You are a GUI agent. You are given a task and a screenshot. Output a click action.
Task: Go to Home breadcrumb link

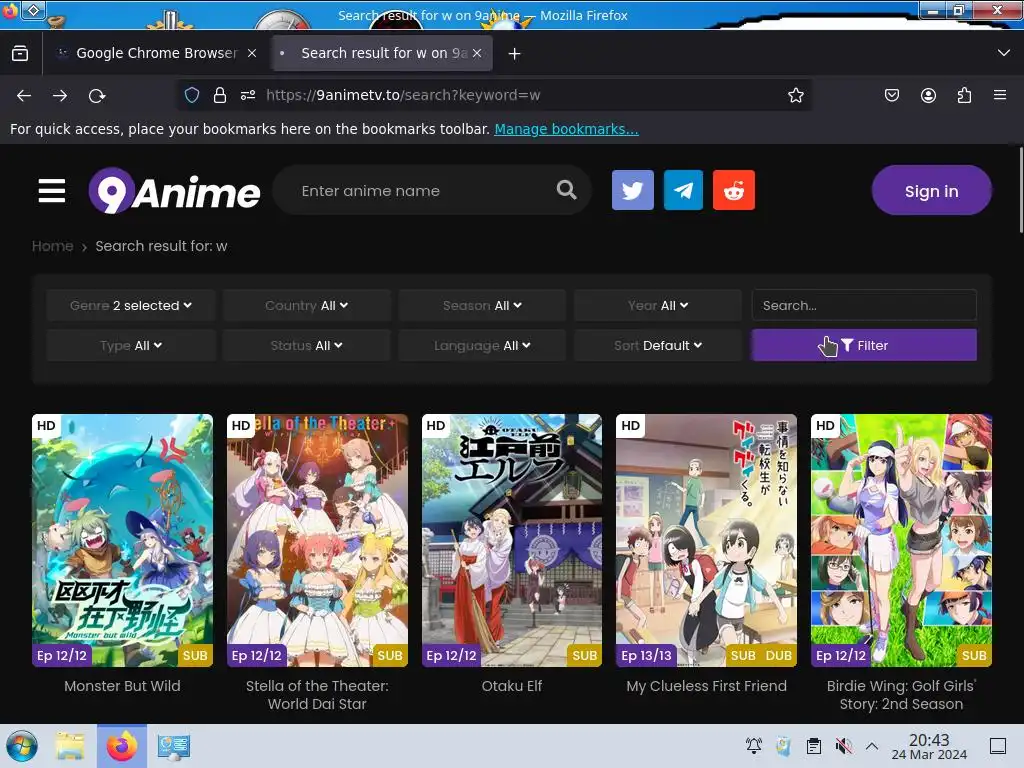click(53, 246)
